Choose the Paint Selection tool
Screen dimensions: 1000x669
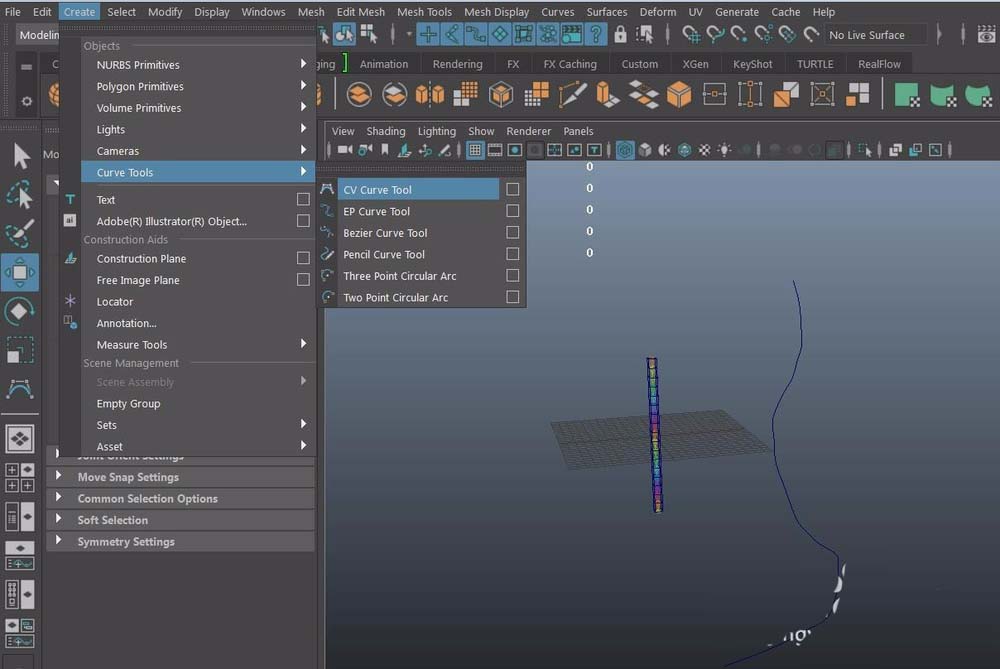[x=20, y=233]
